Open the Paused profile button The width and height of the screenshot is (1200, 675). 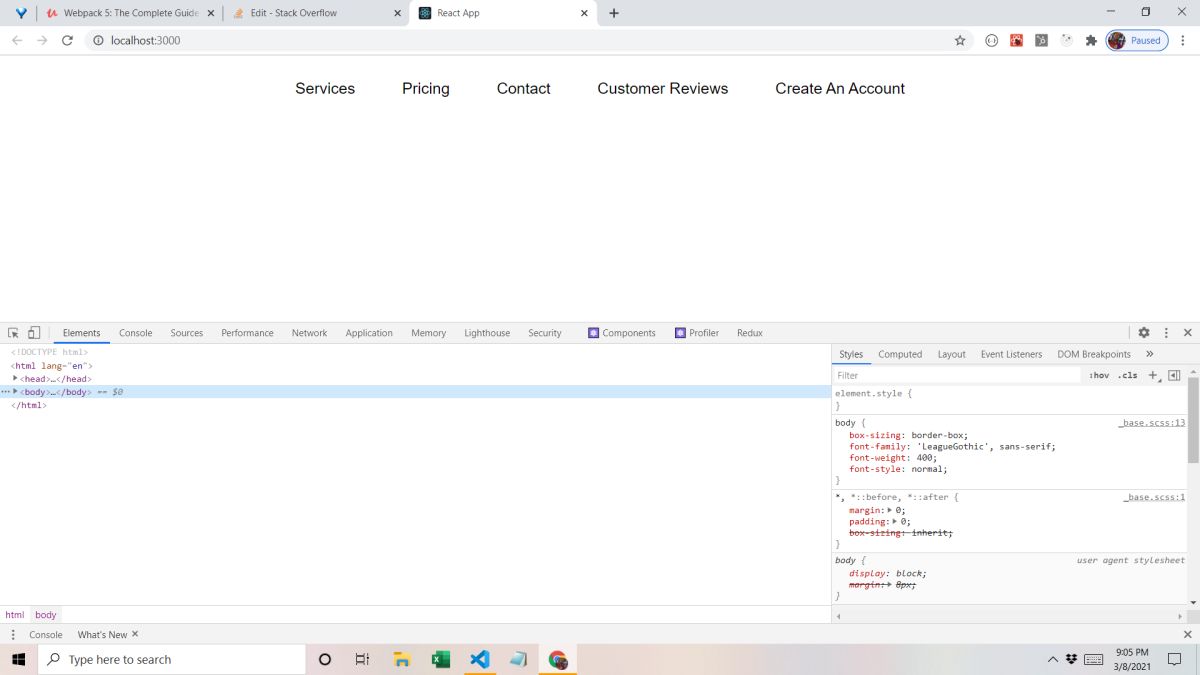tap(1137, 41)
